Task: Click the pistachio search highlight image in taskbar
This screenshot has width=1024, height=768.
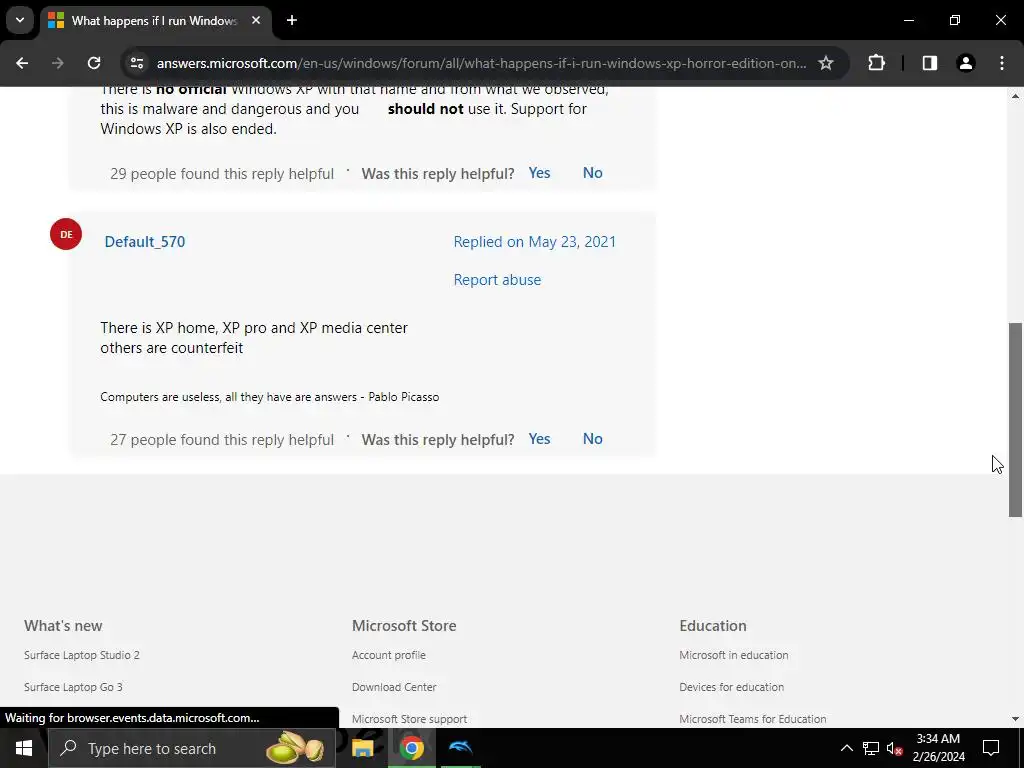Action: point(295,748)
